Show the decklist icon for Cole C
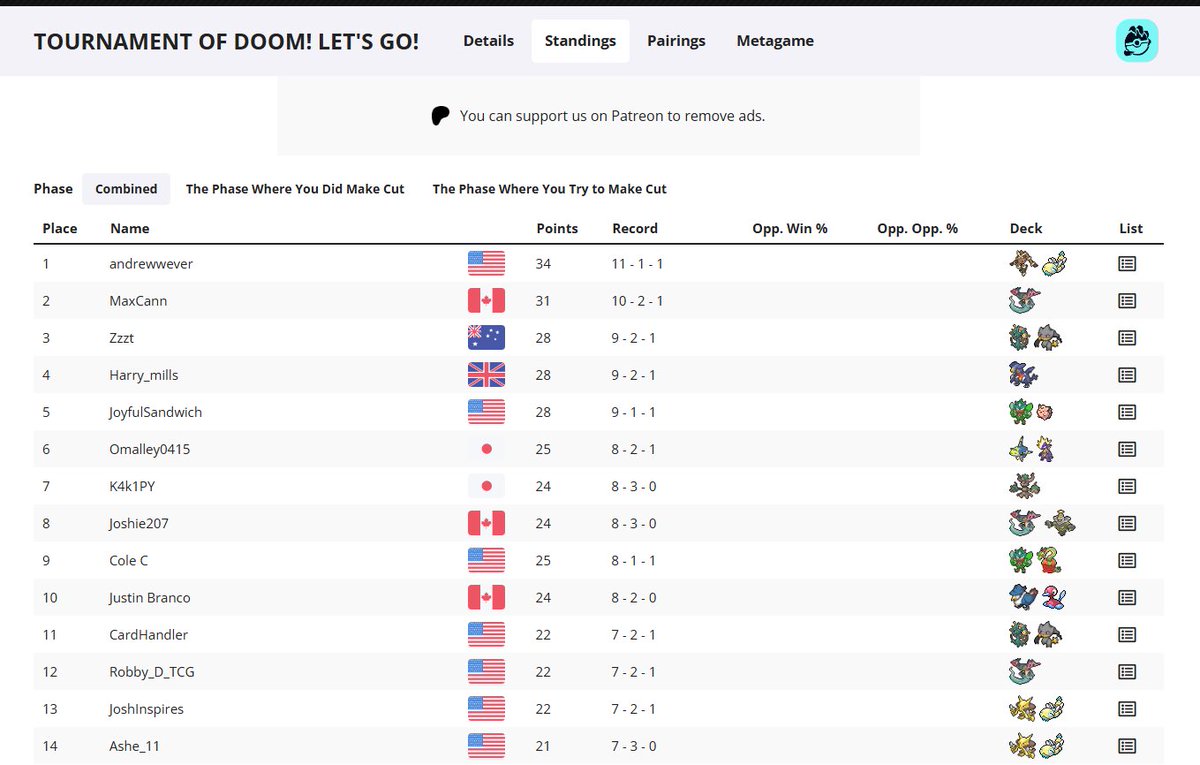This screenshot has width=1200, height=765. click(x=1127, y=560)
